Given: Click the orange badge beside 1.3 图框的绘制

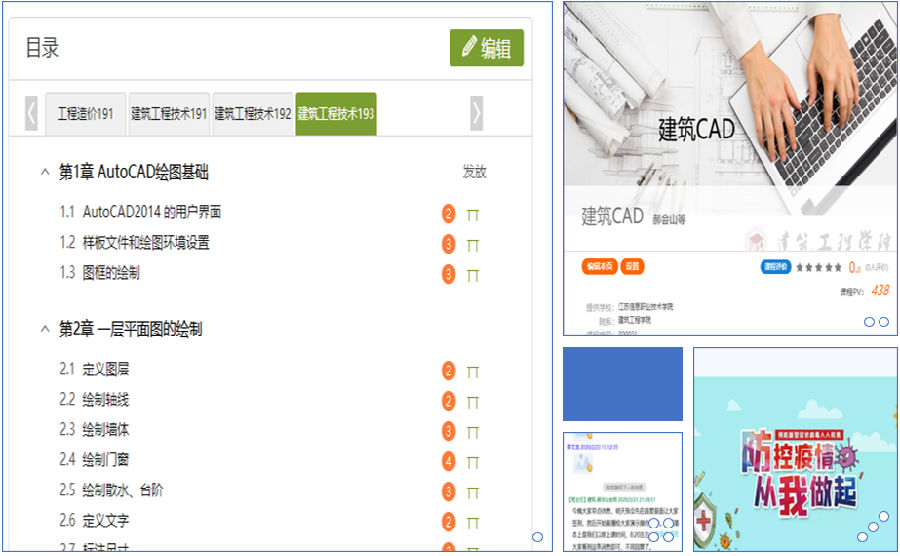Looking at the screenshot, I should [448, 274].
